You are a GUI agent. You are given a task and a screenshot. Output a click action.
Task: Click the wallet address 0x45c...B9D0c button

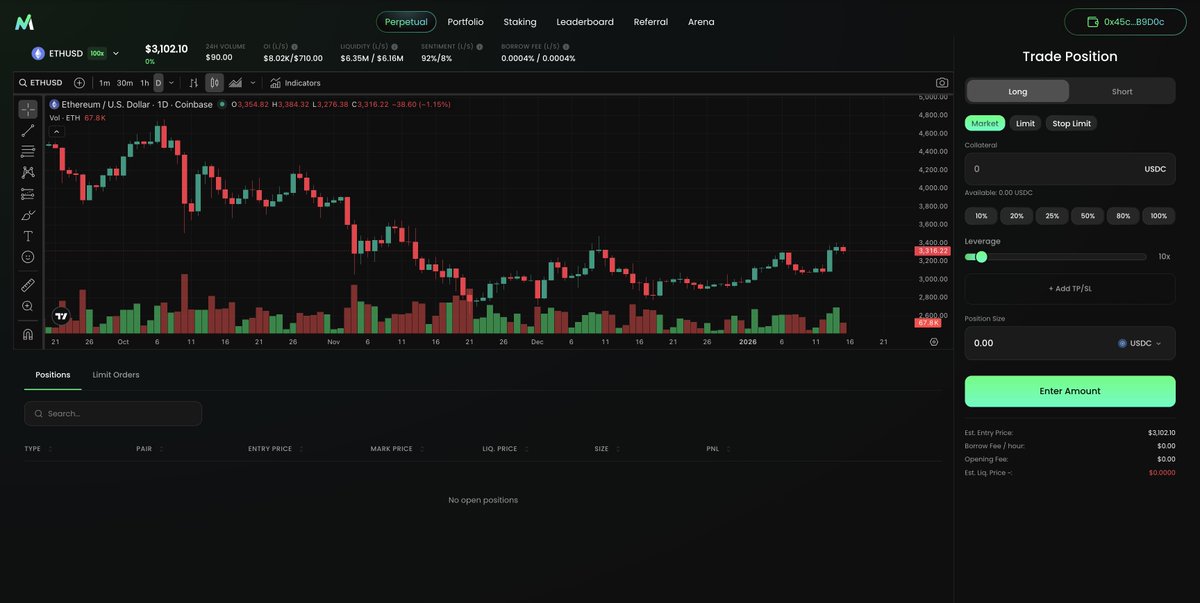coord(1125,22)
